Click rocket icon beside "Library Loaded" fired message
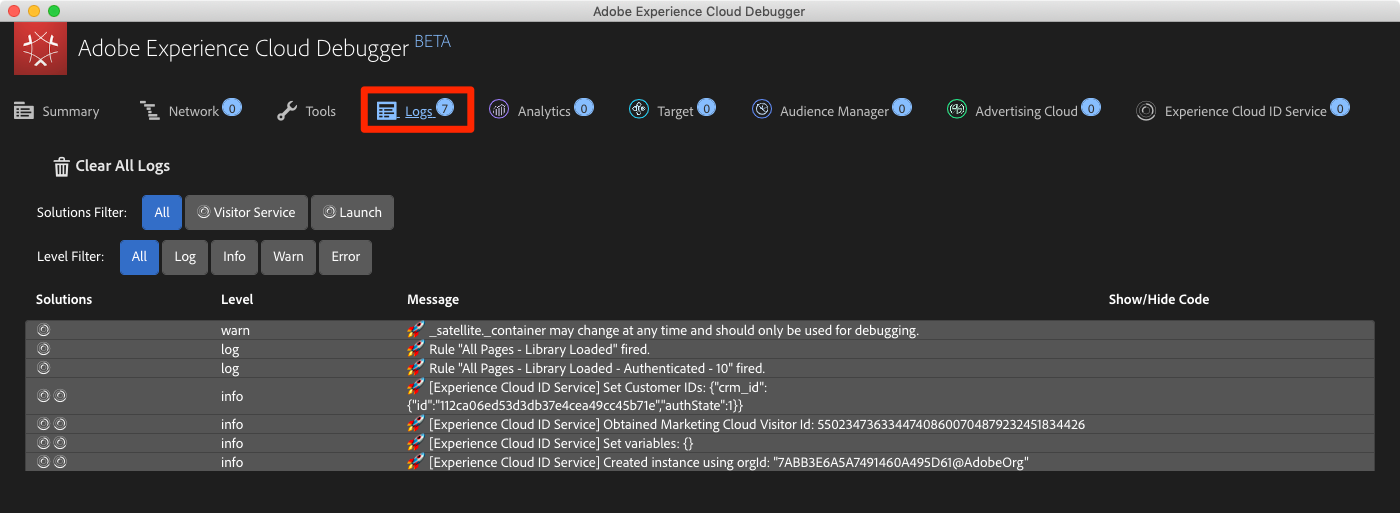Image resolution: width=1400 pixels, height=513 pixels. click(x=416, y=349)
